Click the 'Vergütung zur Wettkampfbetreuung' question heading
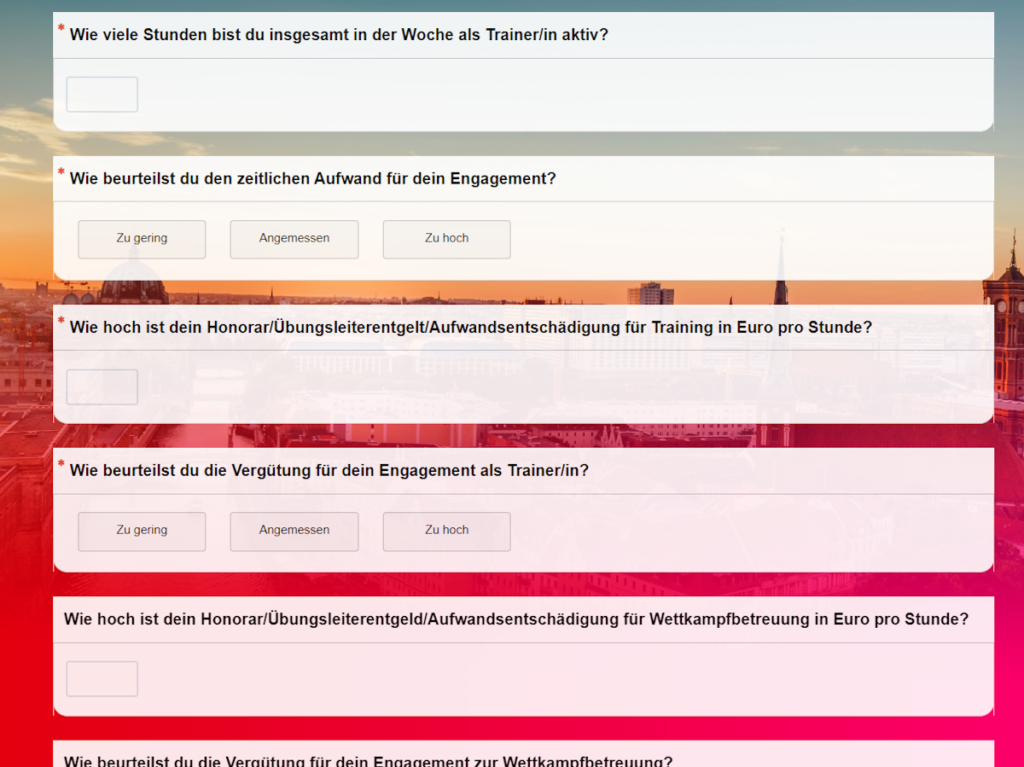Screen dimensions: 1024x767 (x=368, y=761)
